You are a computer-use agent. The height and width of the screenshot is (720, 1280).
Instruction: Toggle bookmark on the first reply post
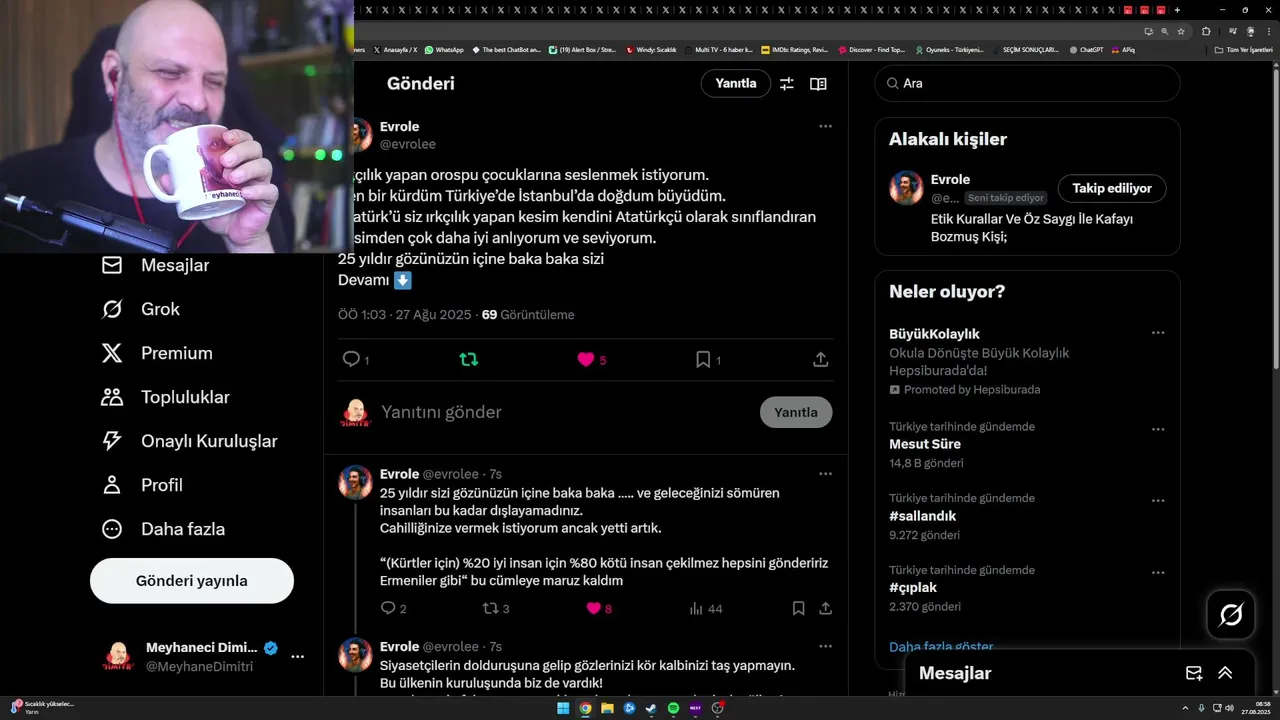click(x=798, y=608)
